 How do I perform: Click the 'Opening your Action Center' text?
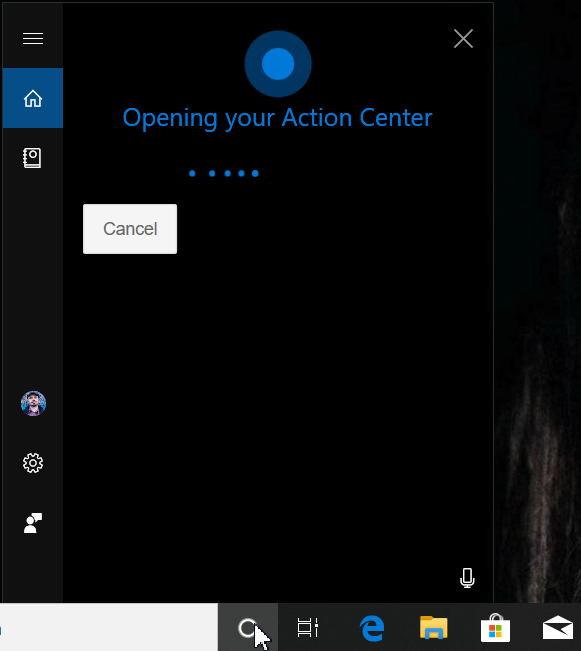(277, 118)
